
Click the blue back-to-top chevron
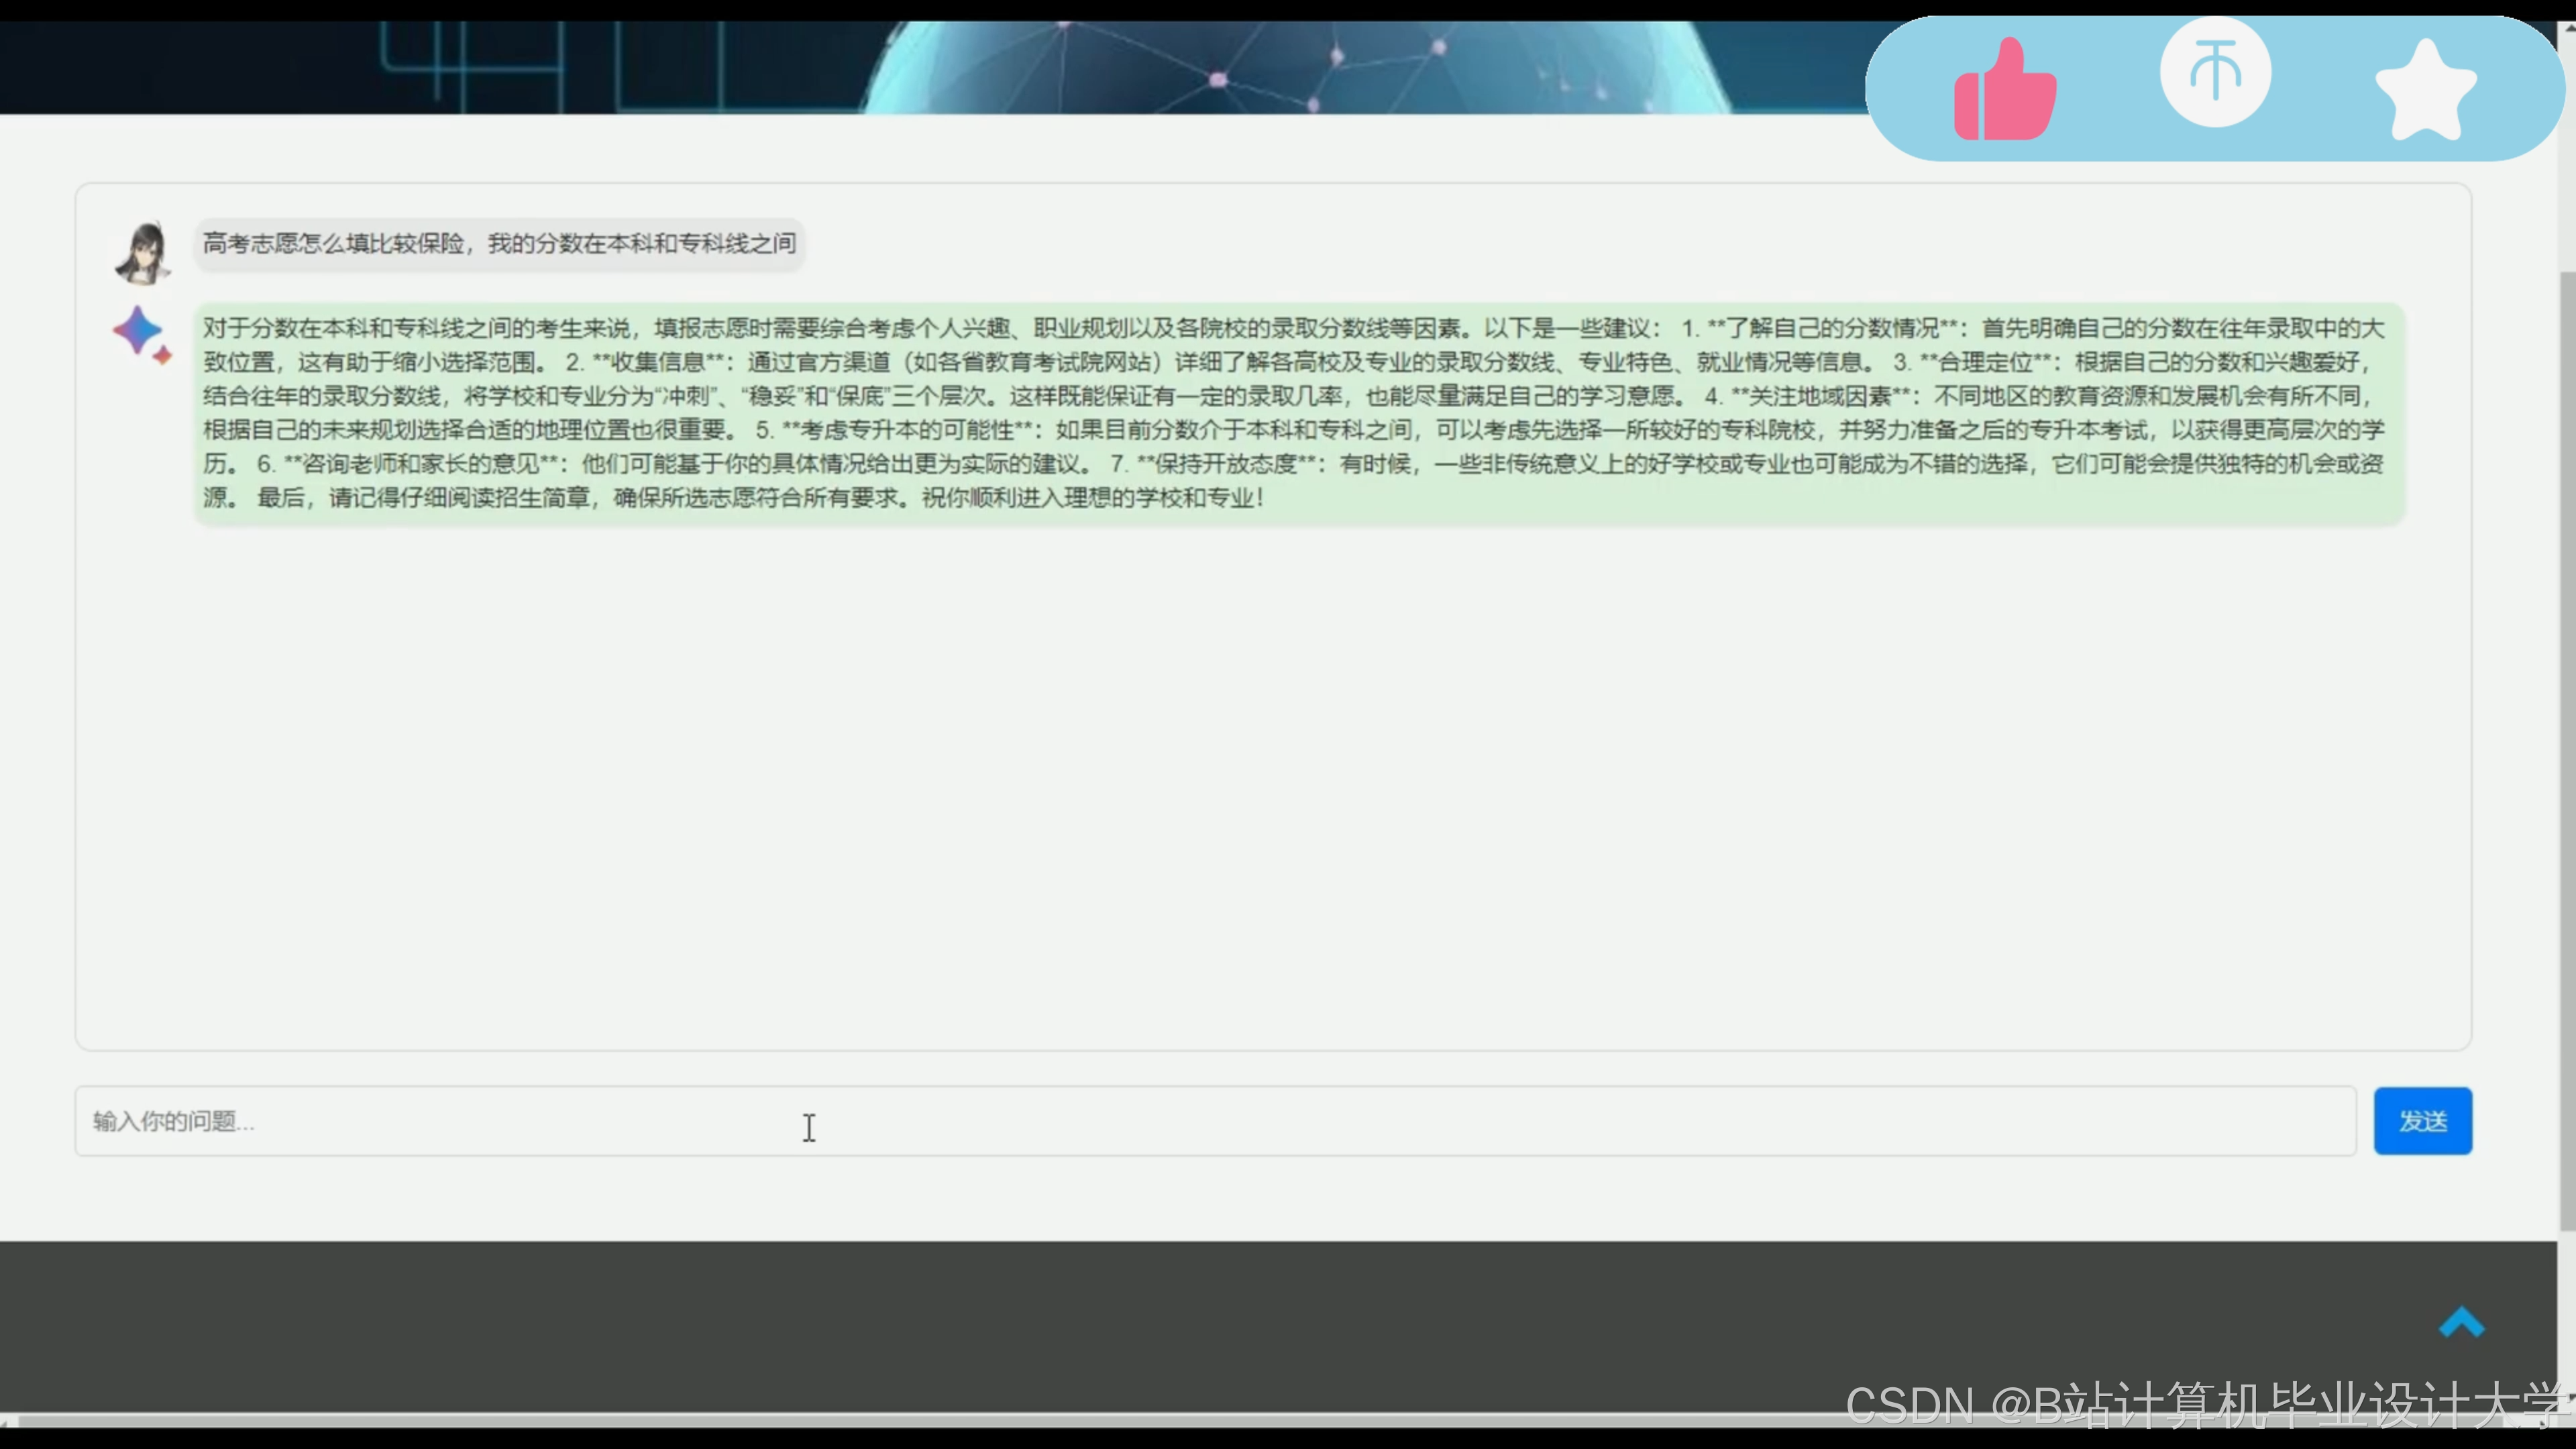coord(2461,1322)
